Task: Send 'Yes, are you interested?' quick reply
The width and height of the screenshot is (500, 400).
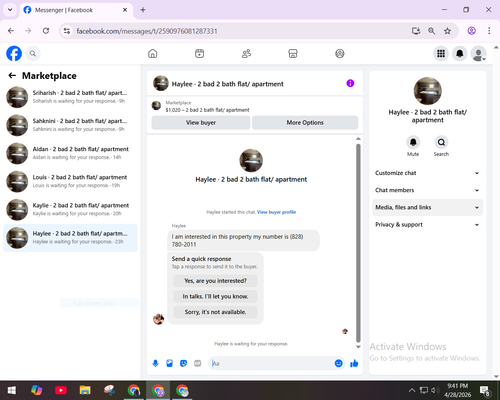Action: point(215,281)
